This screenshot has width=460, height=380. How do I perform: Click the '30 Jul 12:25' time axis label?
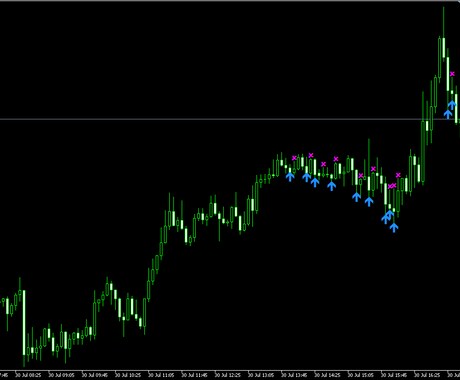coord(228,375)
